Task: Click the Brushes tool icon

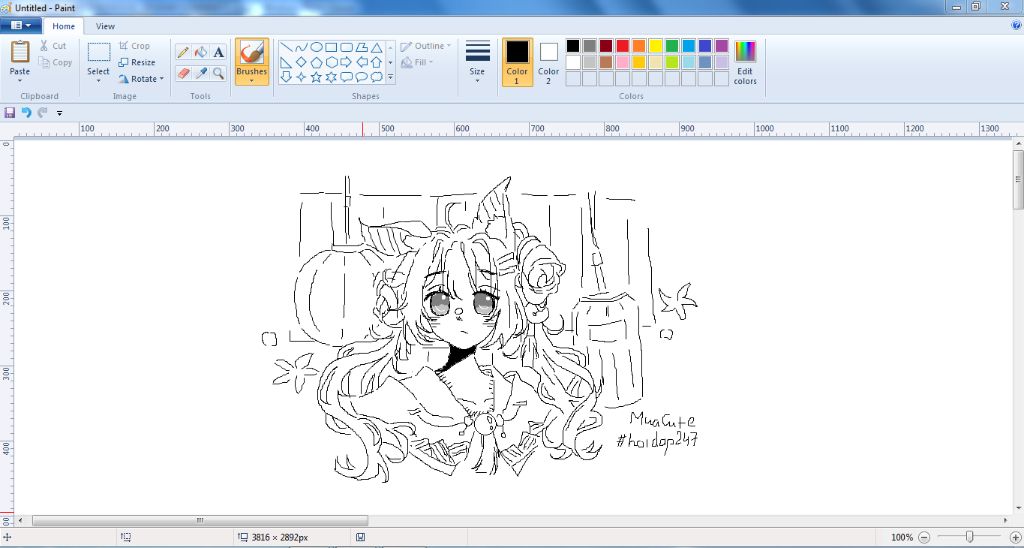Action: click(251, 52)
